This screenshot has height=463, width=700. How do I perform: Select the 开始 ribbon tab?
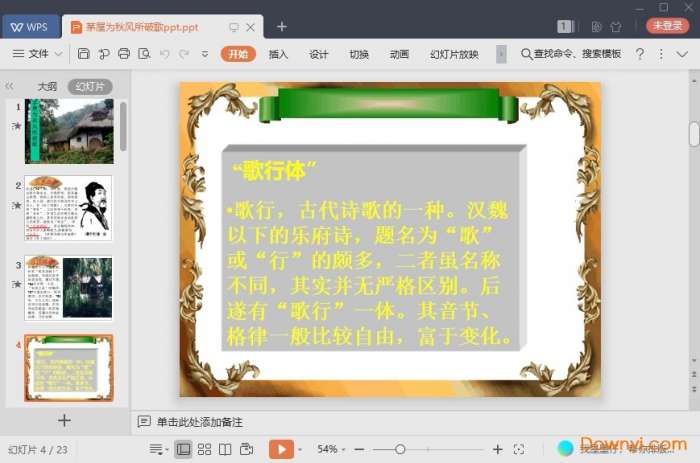[x=238, y=54]
